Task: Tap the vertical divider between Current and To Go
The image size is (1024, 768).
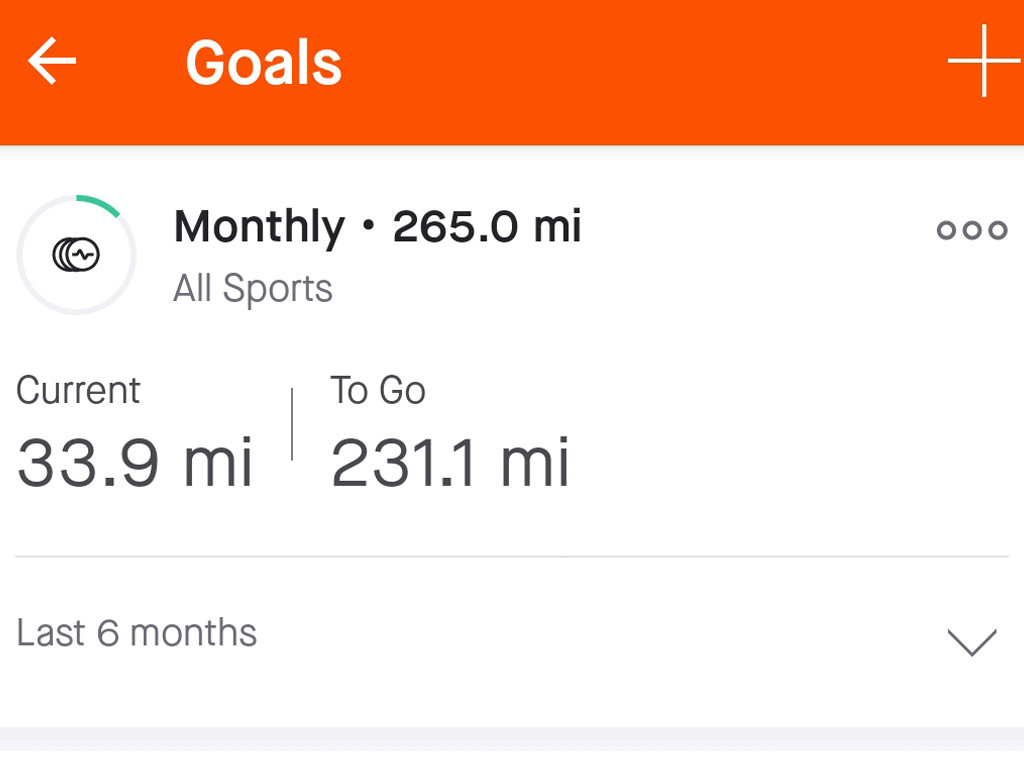Action: [x=292, y=425]
